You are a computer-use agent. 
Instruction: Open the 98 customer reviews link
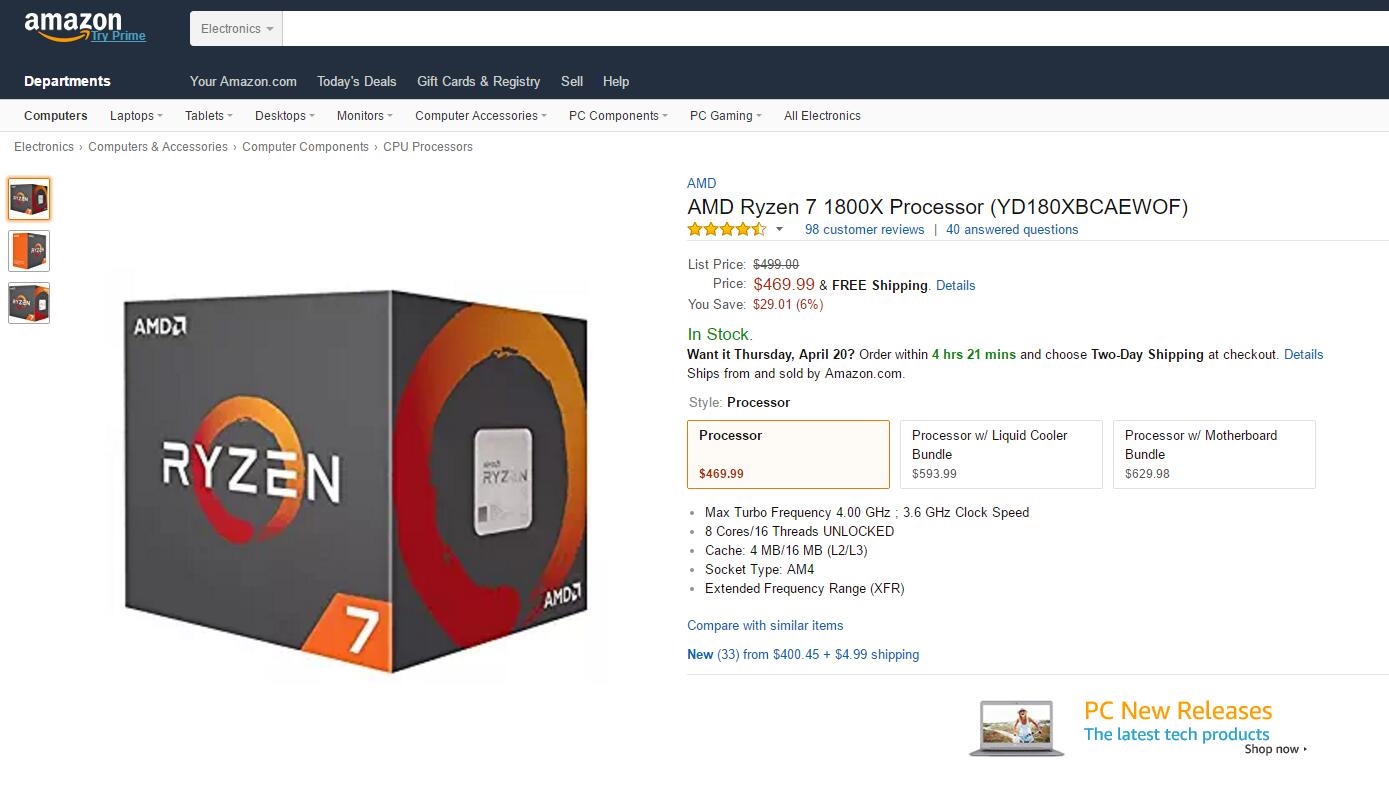click(x=864, y=230)
